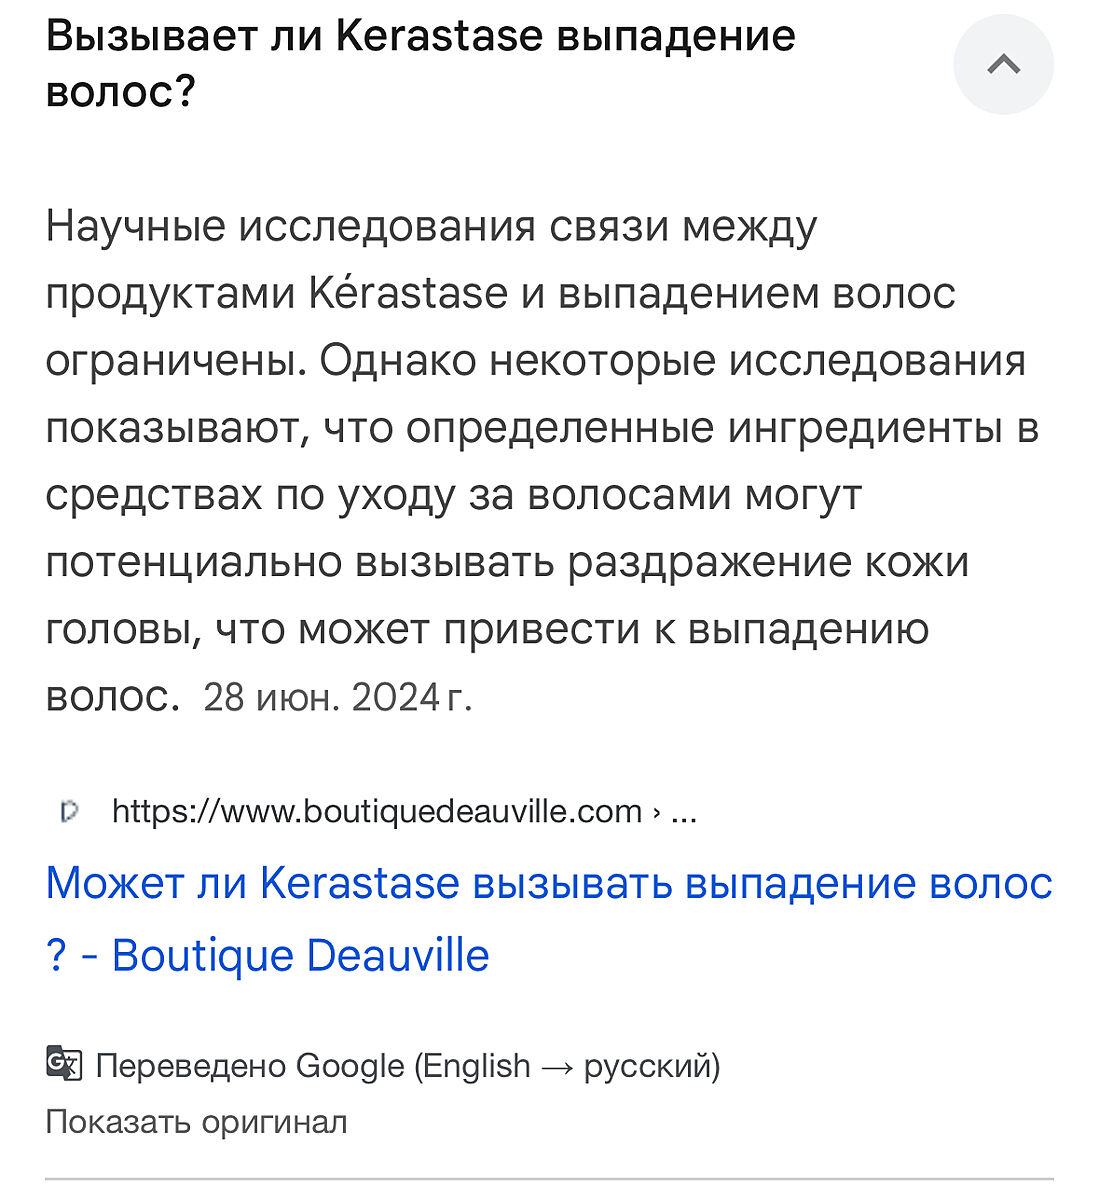Click the question heading about Kerastase hair loss
The height and width of the screenshot is (1200, 1099).
[420, 64]
